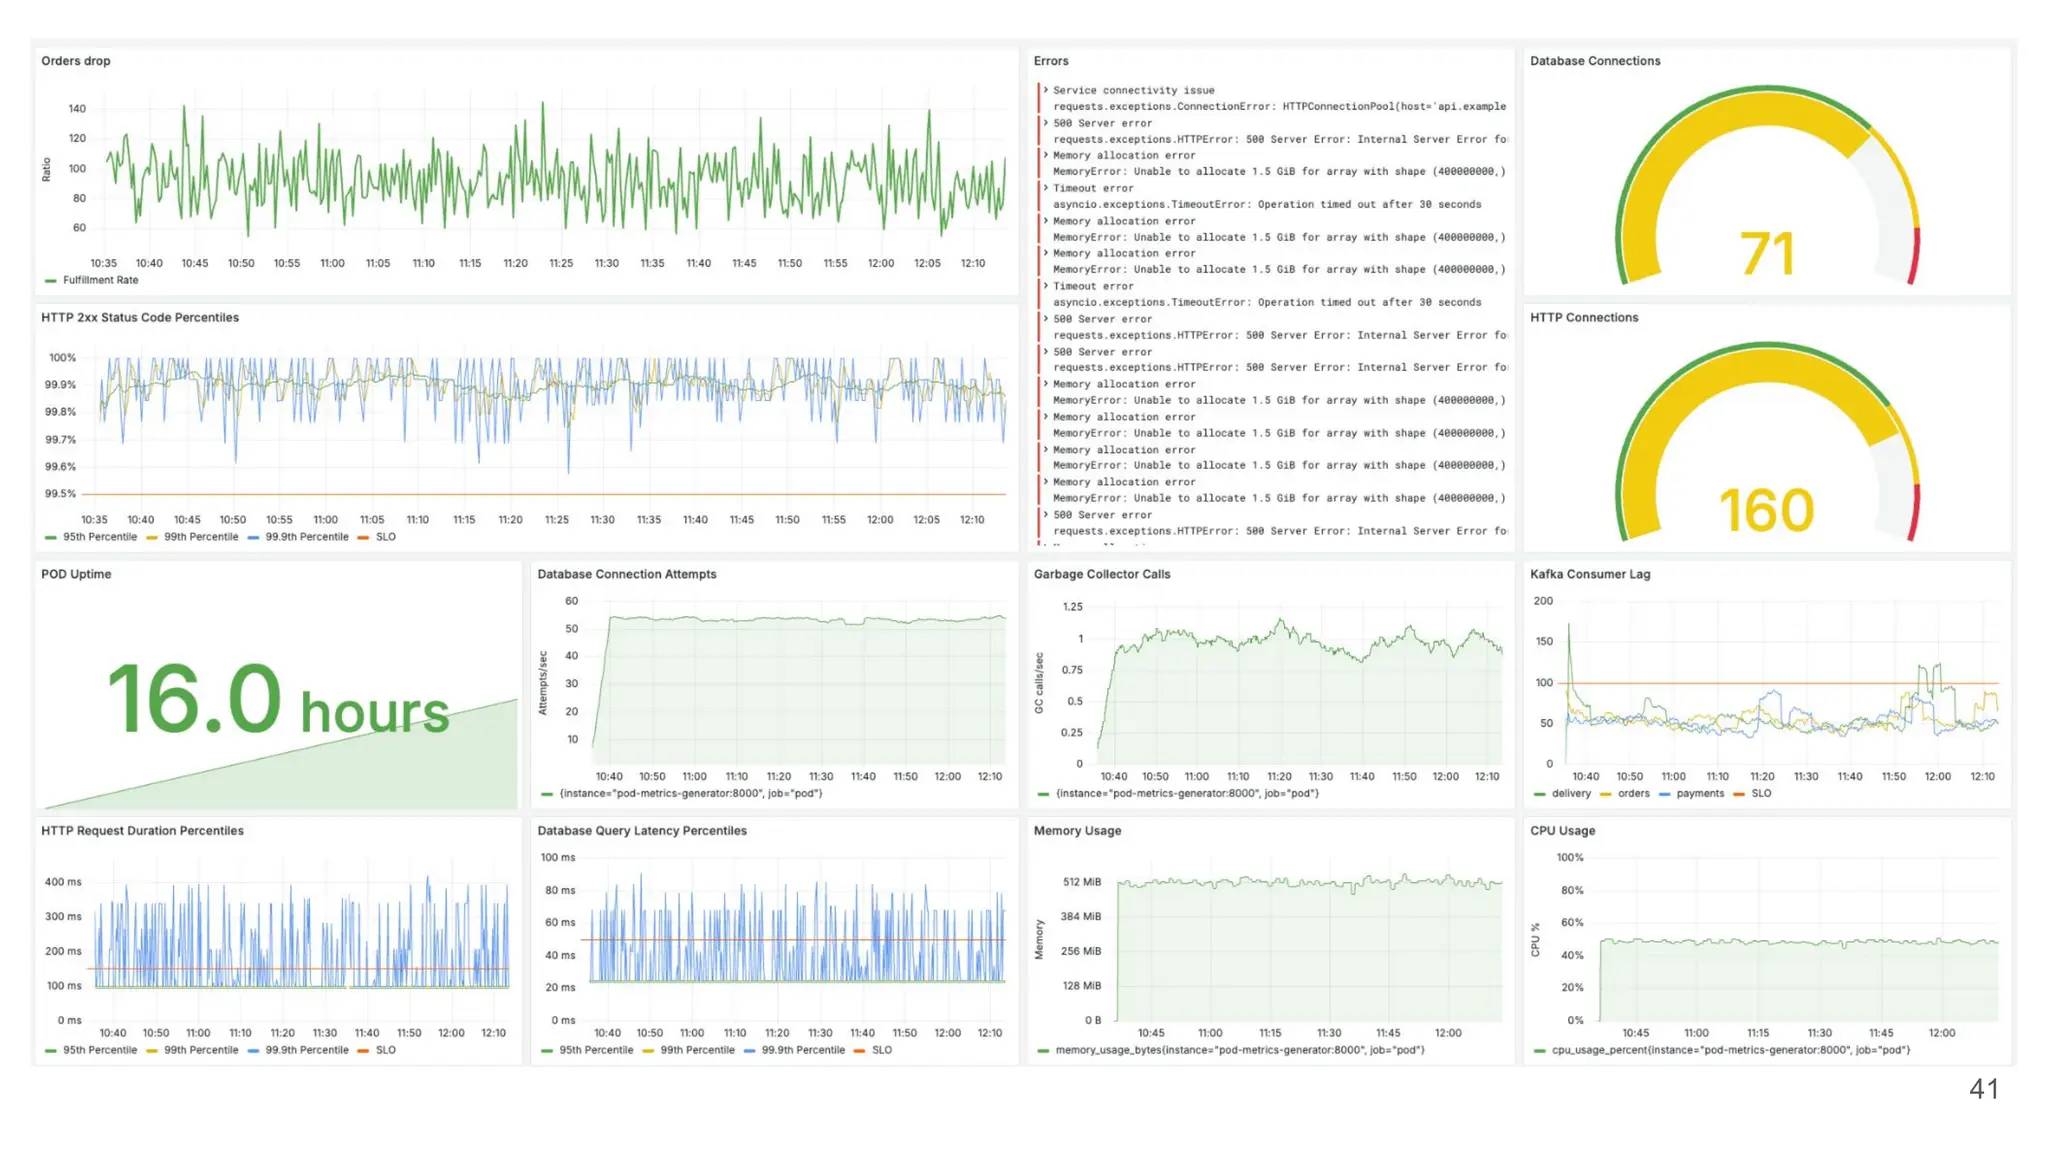This screenshot has height=1152, width=2048.
Task: Click green swatch of cpu_usage_percent legend
Action: click(1540, 1050)
